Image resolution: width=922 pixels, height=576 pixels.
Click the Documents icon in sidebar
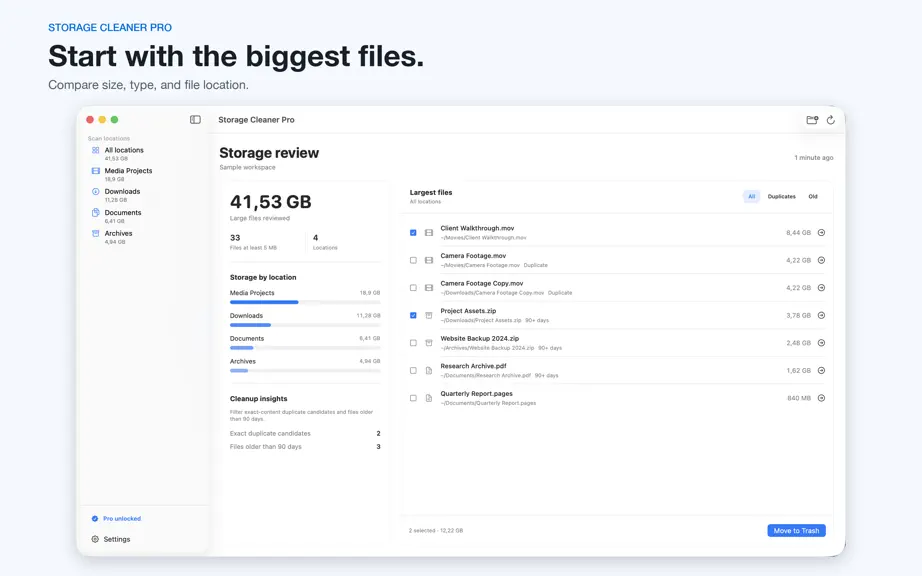point(95,213)
